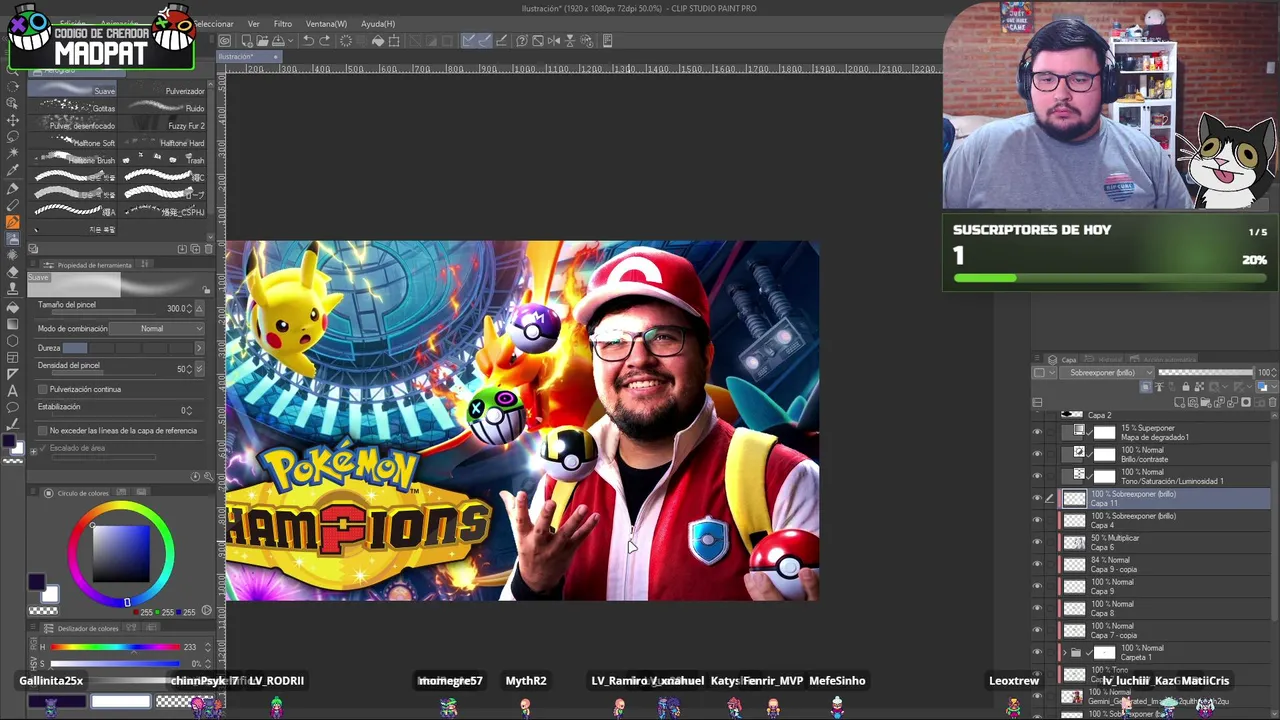Open the Ventana(W) menu
The width and height of the screenshot is (1280, 720).
pyautogui.click(x=326, y=24)
